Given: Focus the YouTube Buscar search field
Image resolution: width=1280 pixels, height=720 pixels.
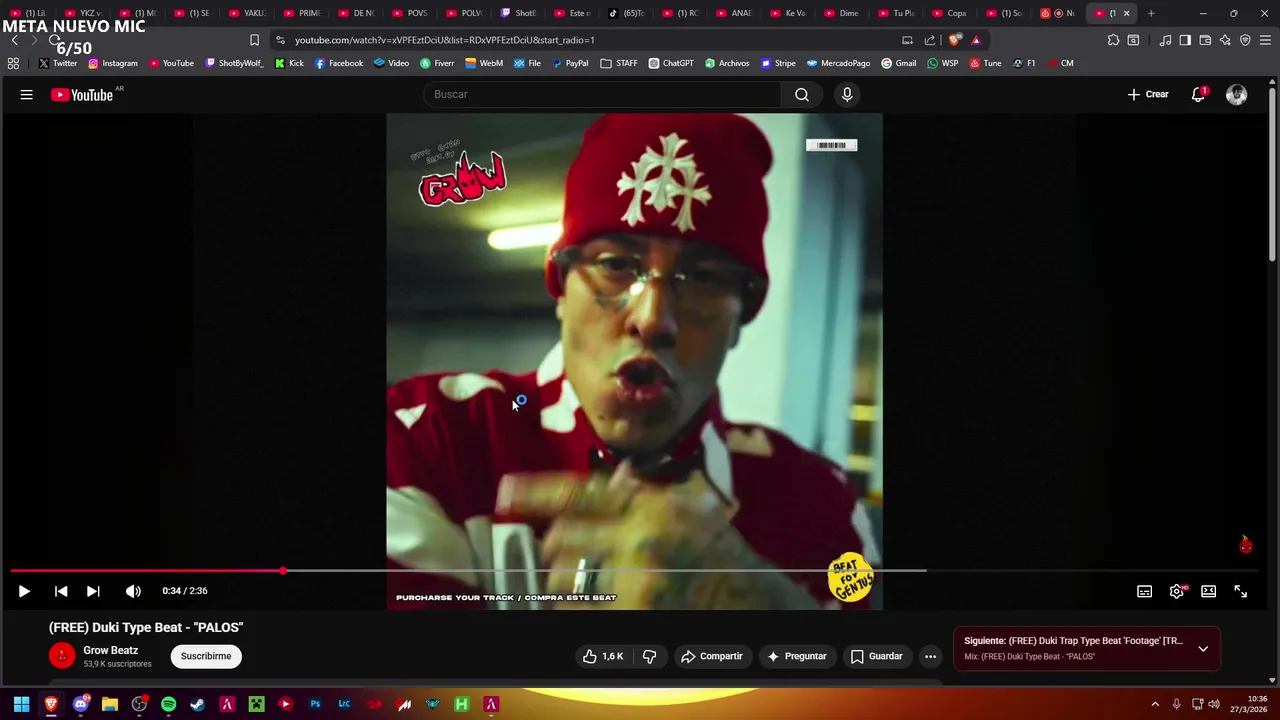Looking at the screenshot, I should coord(603,94).
